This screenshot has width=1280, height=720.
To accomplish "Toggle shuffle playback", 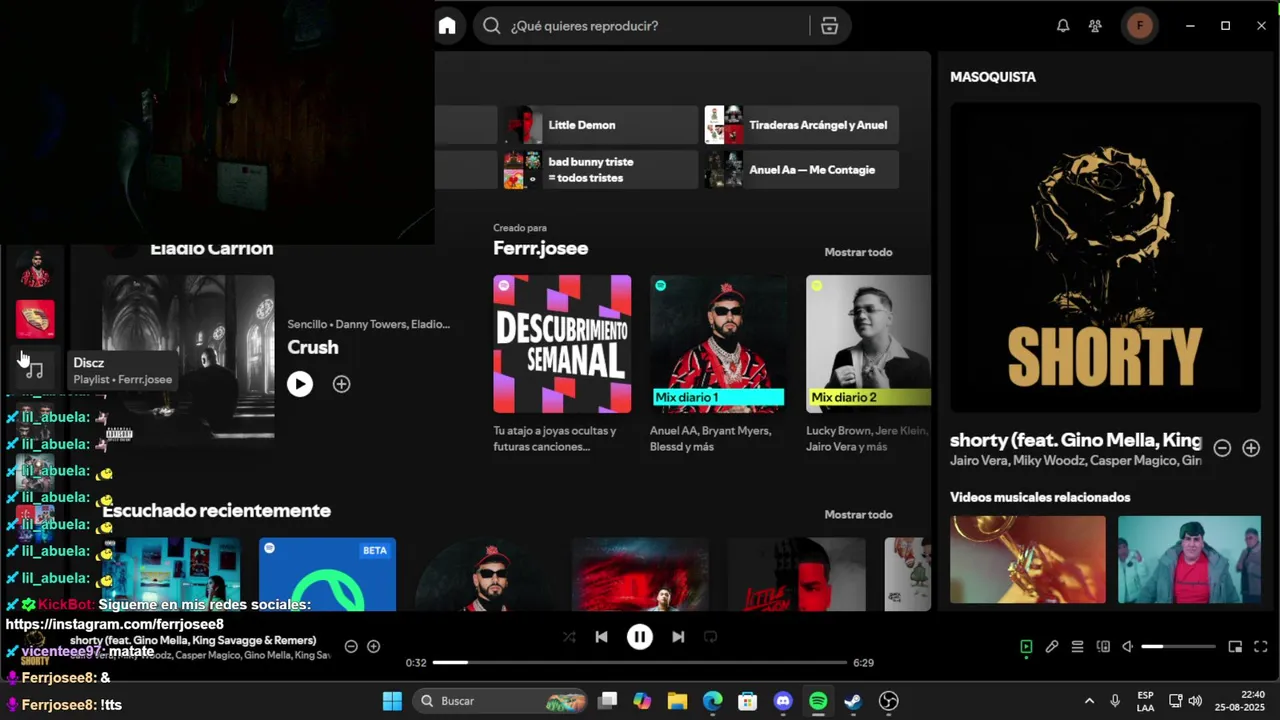I will coord(569,636).
